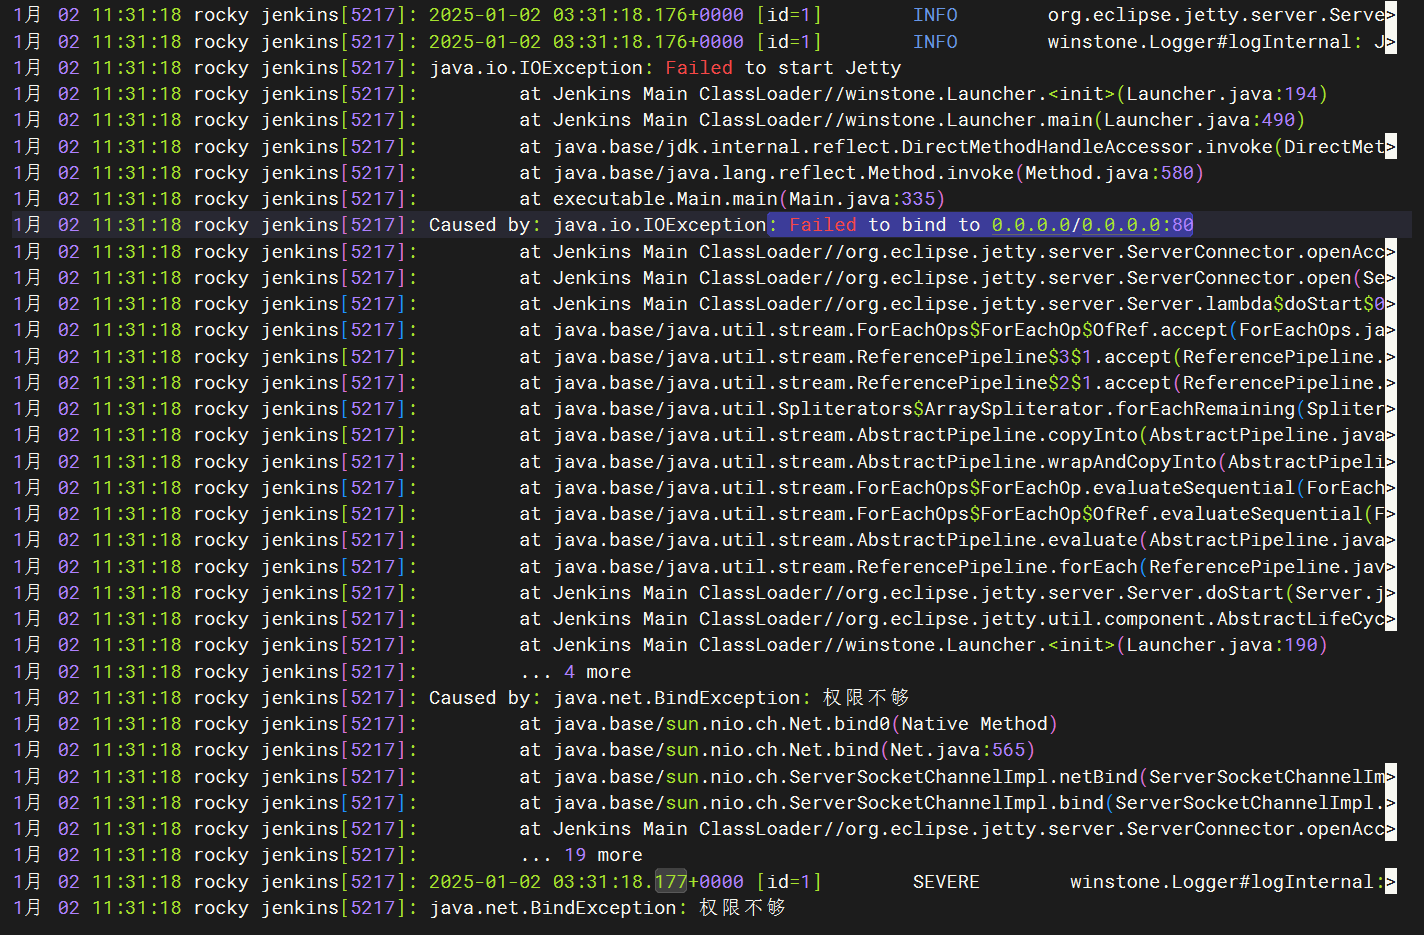Click the address '0.0.0.0/0.0.0.0:80'
1424x935 pixels.
(1092, 225)
